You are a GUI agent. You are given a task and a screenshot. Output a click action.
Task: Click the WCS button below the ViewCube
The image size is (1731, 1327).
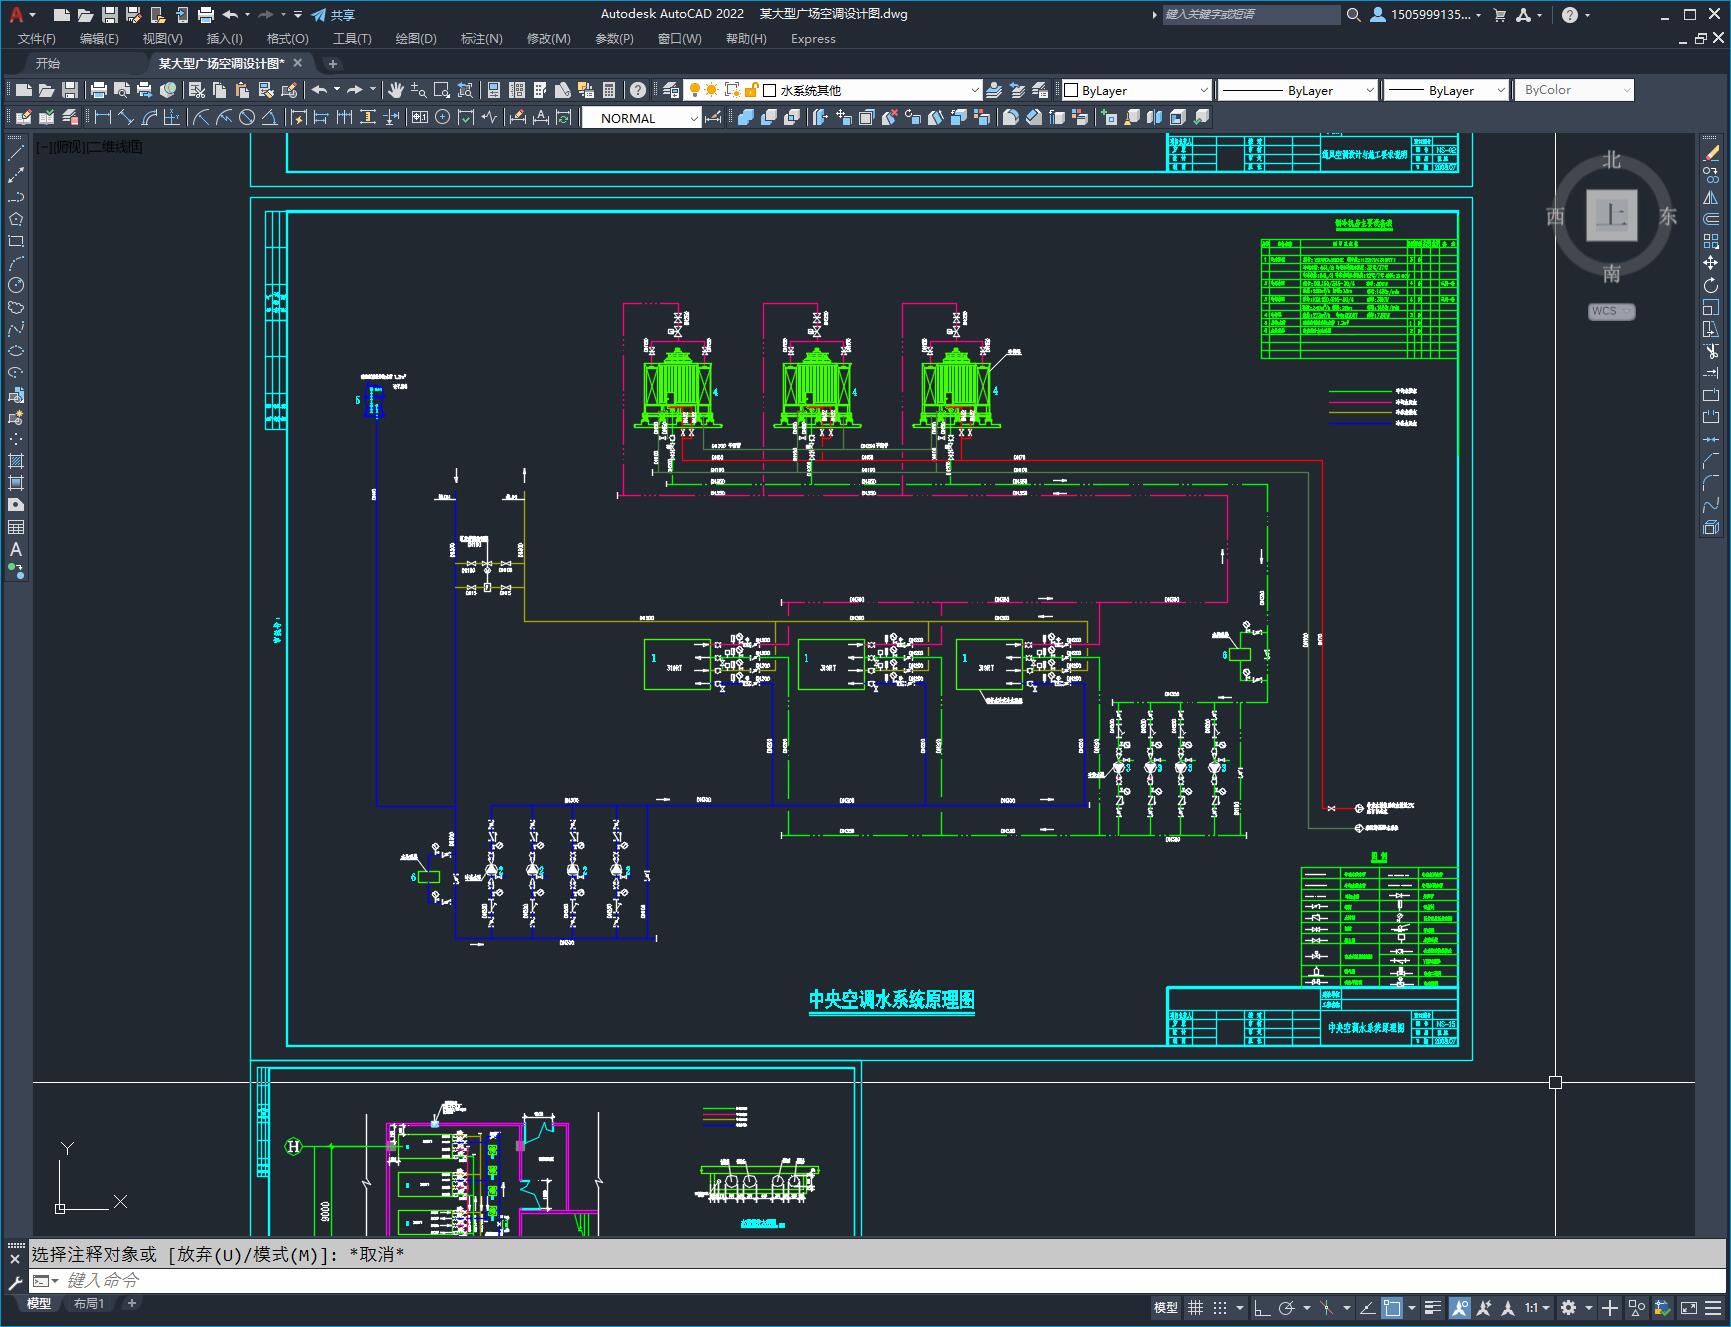(x=1610, y=311)
